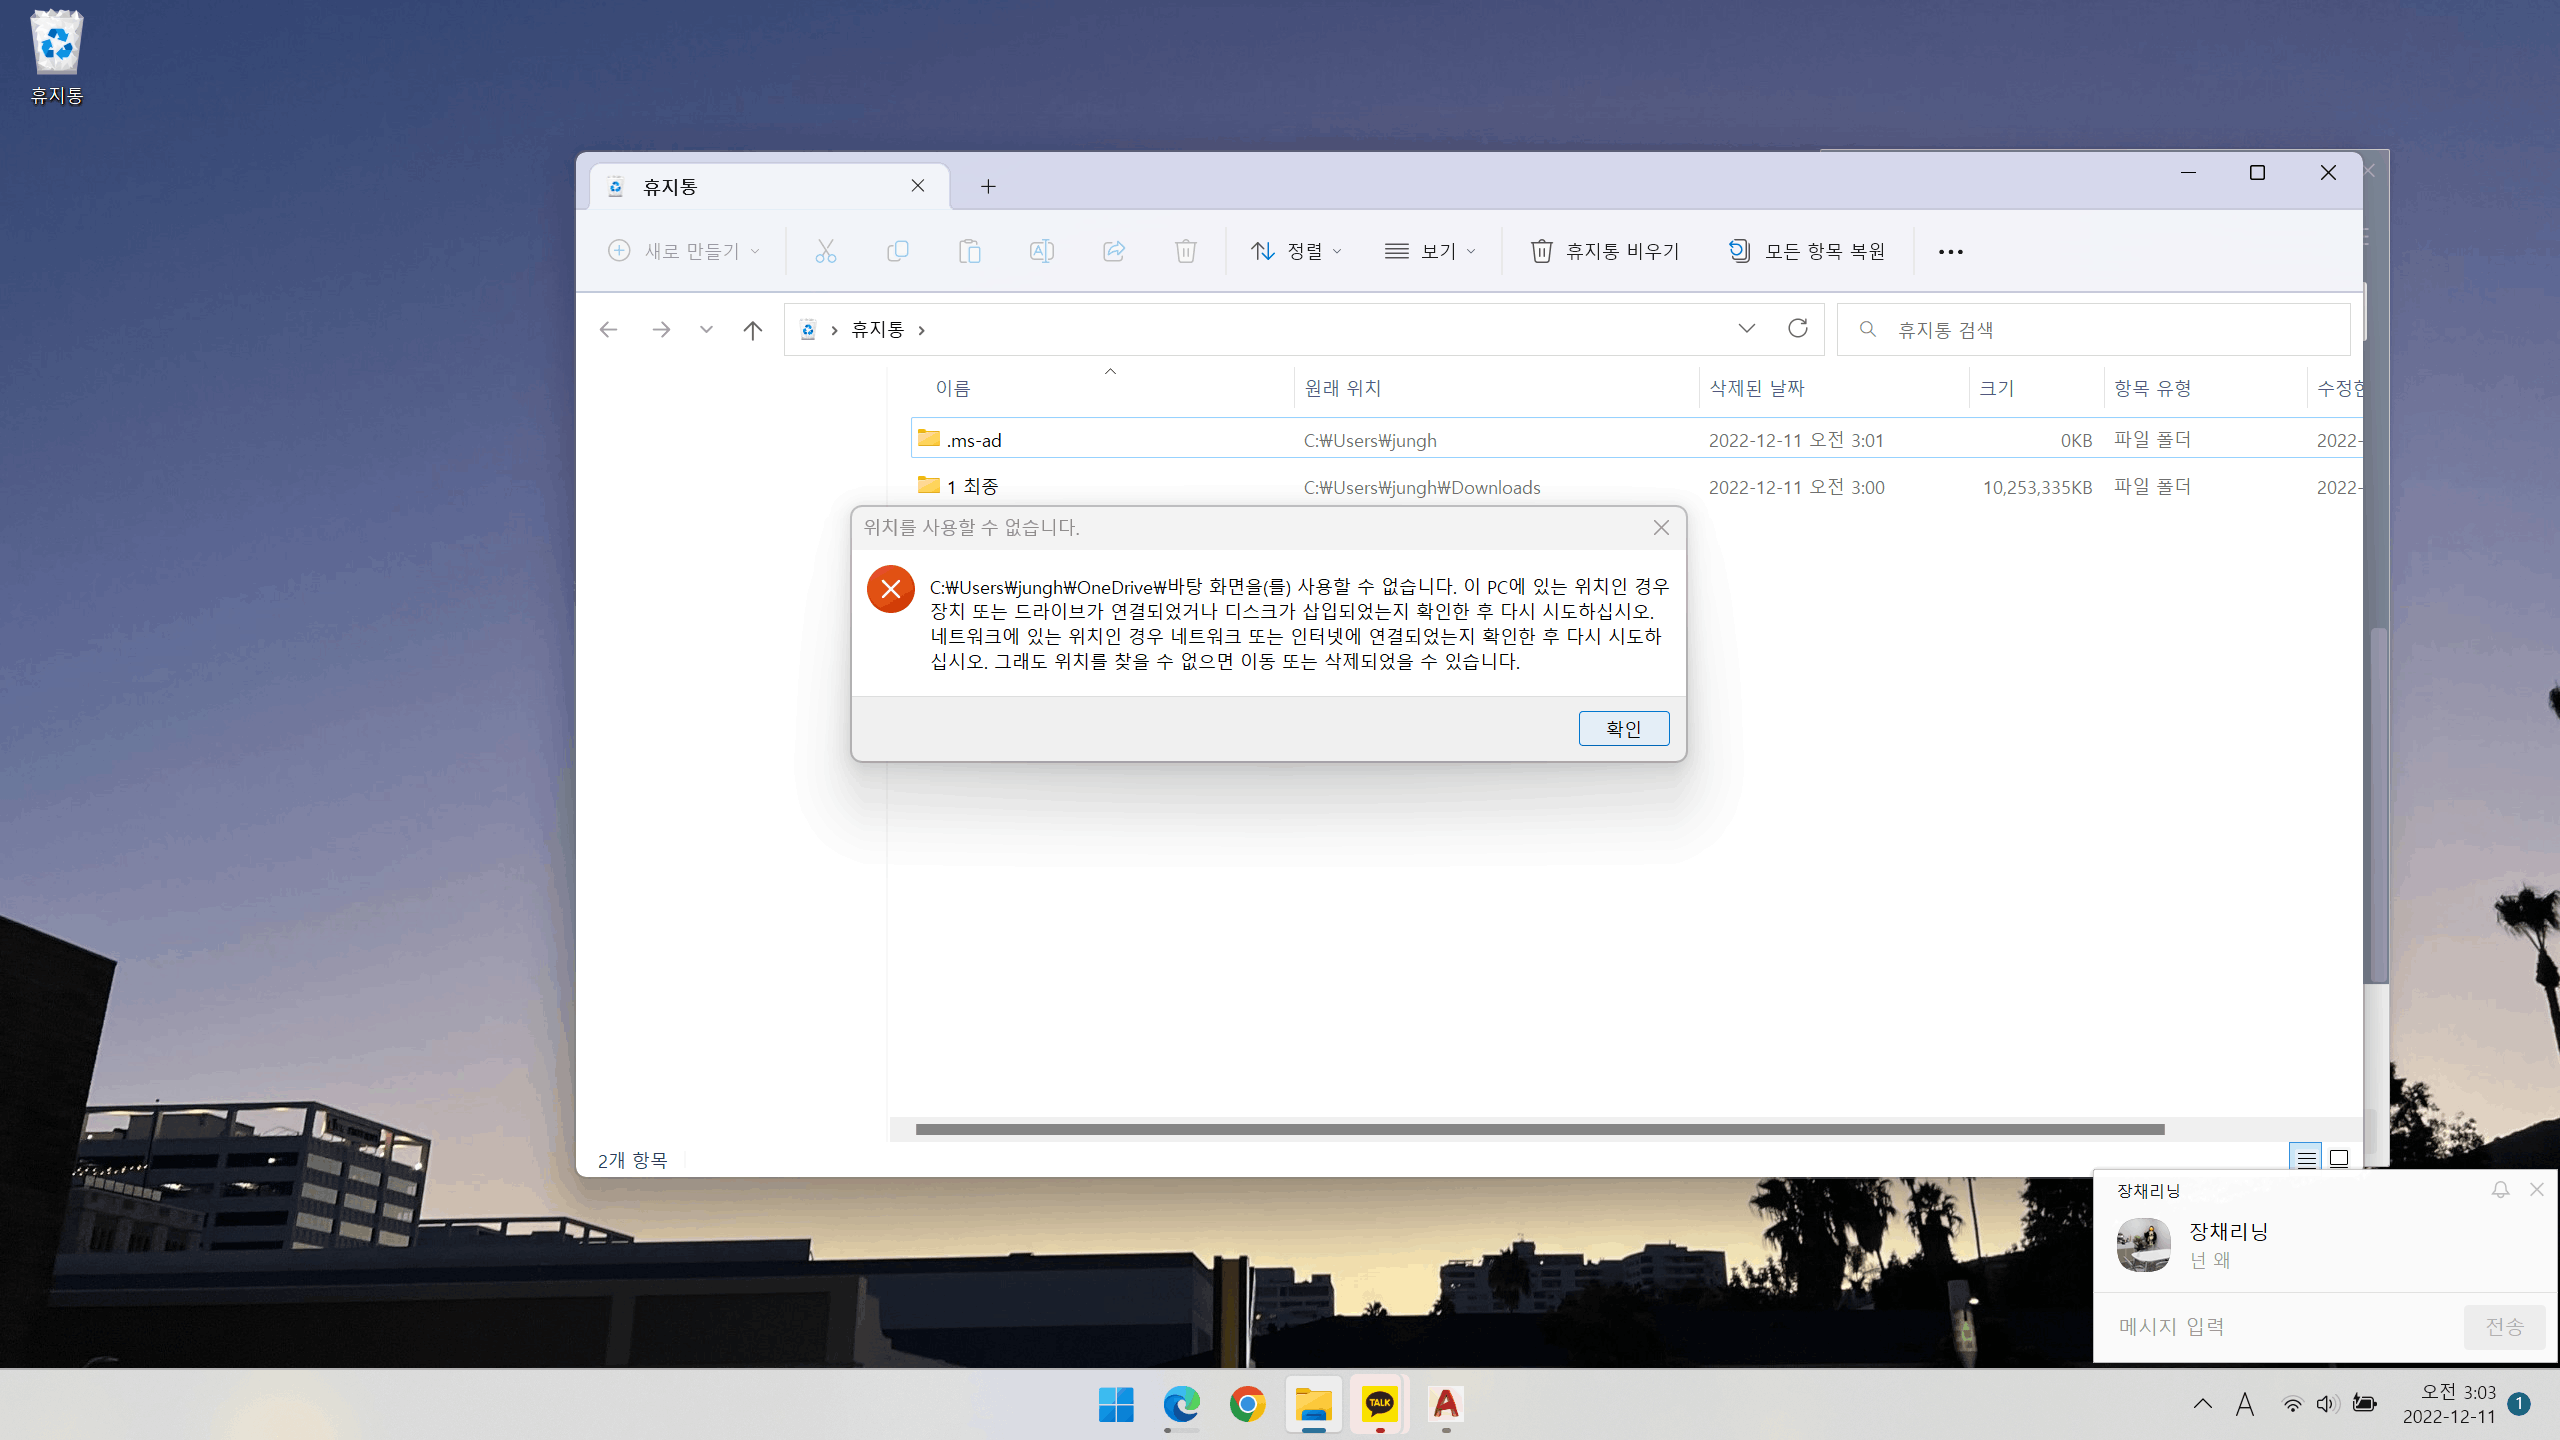
Task: Click the Cut scissors icon in toolbar
Action: pos(825,251)
